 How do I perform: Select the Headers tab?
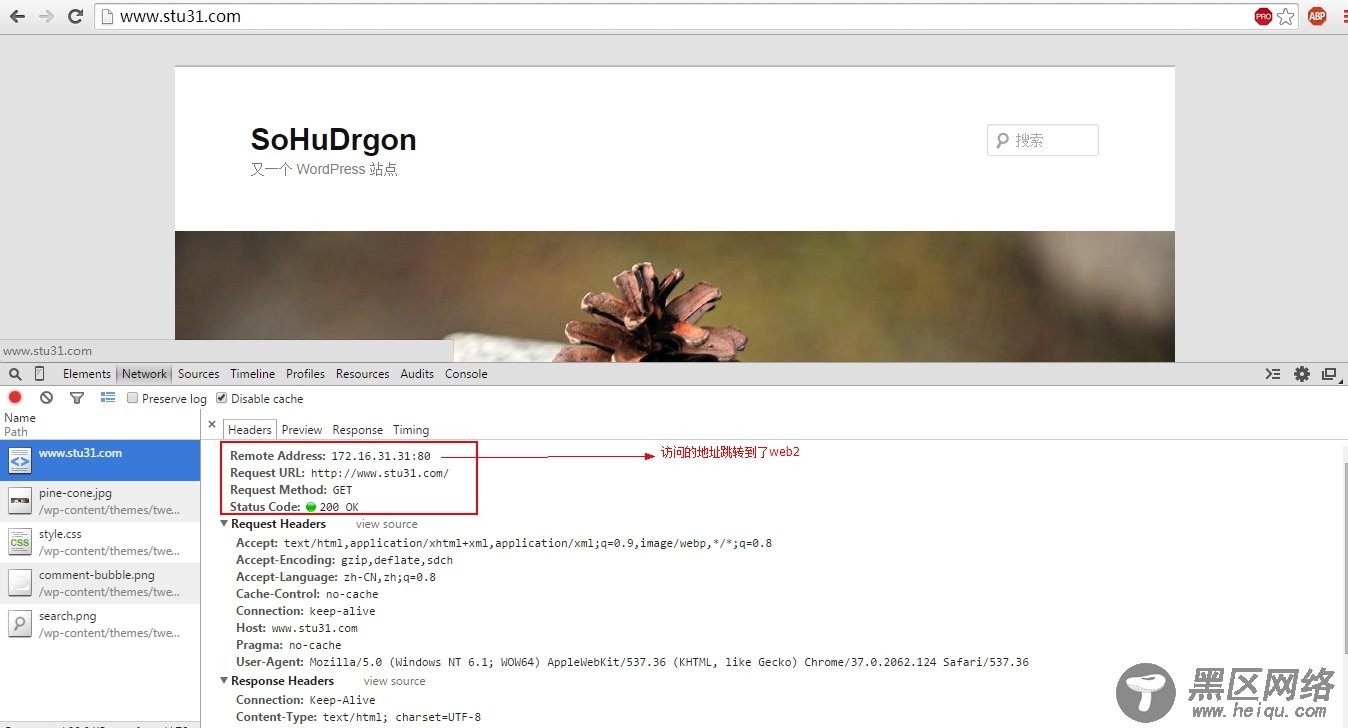[x=250, y=430]
